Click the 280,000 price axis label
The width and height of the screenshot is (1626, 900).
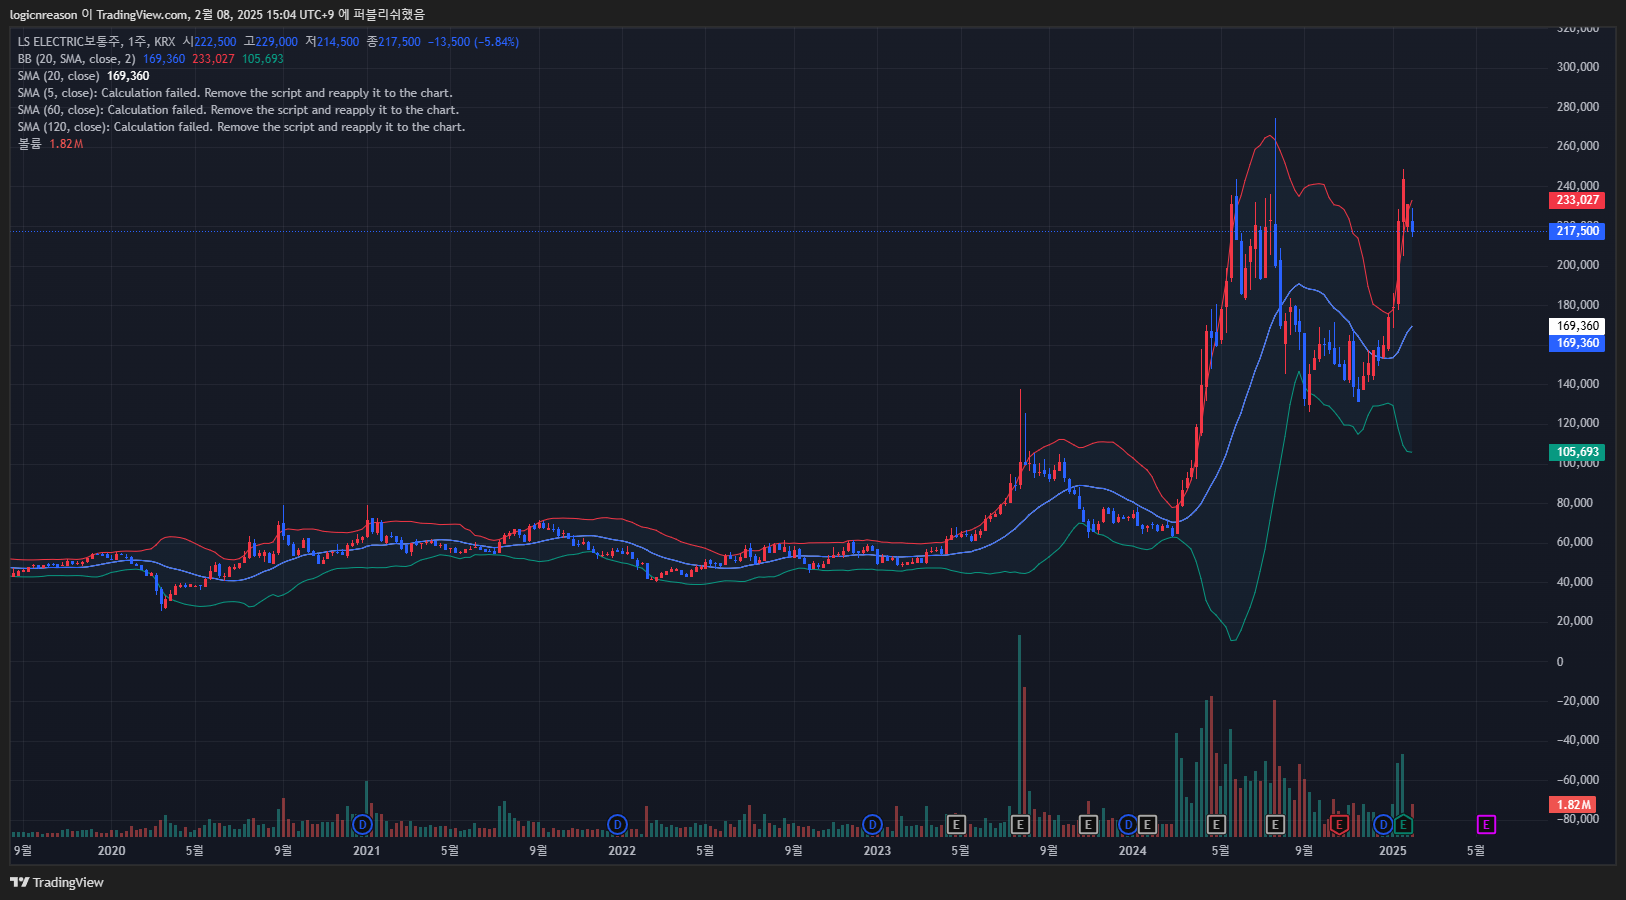click(x=1578, y=107)
